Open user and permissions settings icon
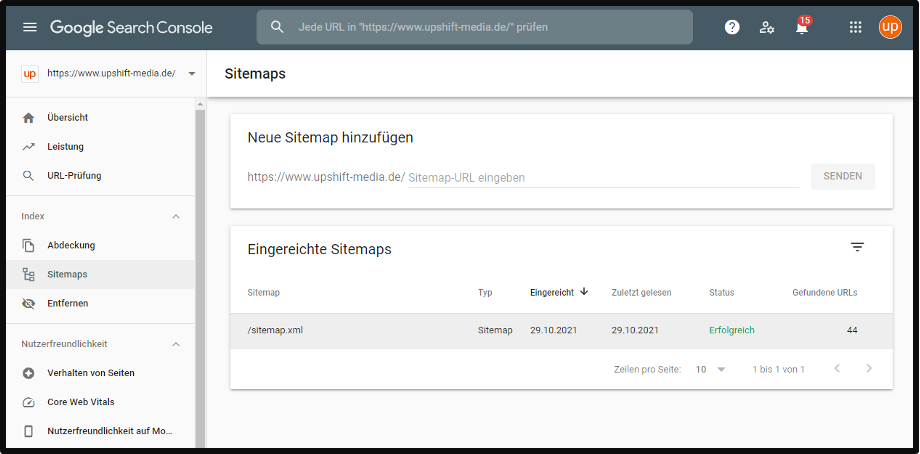This screenshot has height=454, width=920. click(x=767, y=27)
